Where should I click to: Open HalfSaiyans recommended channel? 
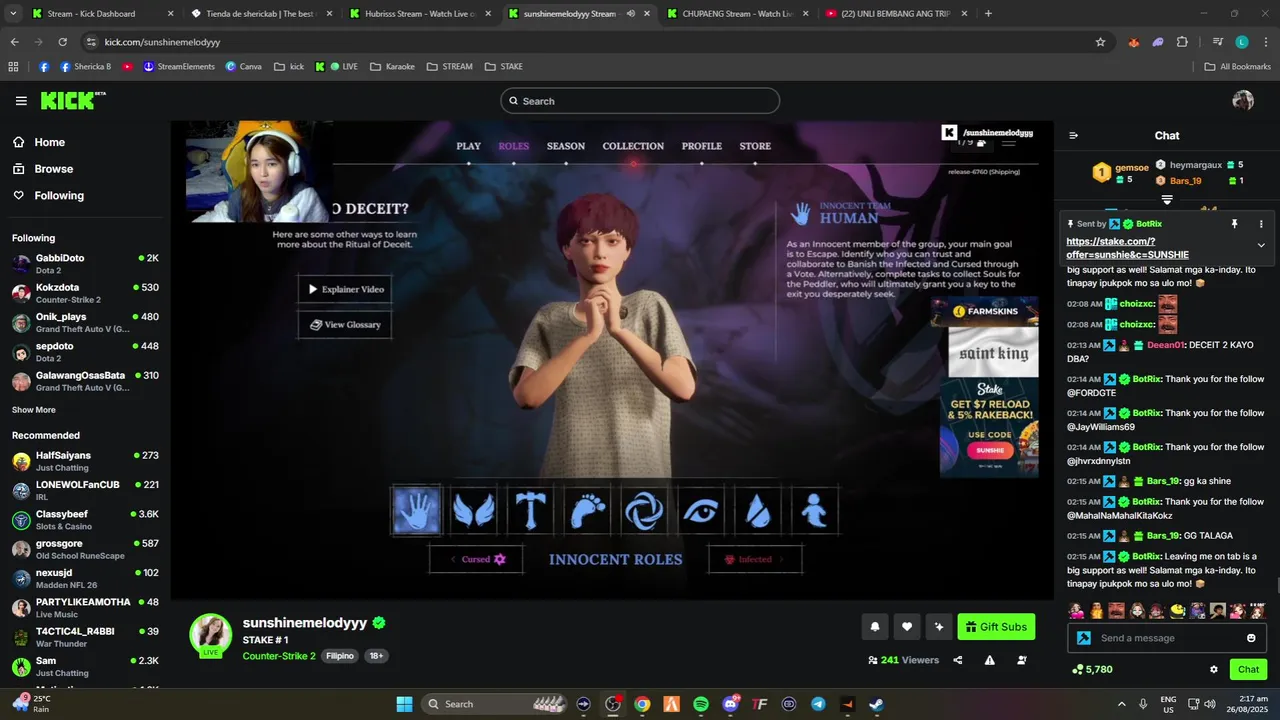[85, 461]
